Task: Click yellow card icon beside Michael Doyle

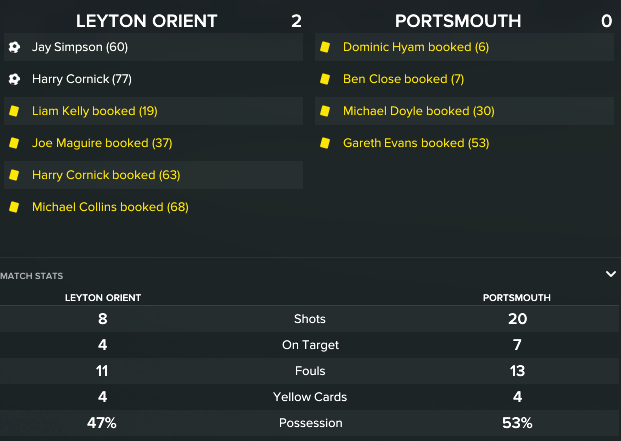Action: tap(325, 111)
